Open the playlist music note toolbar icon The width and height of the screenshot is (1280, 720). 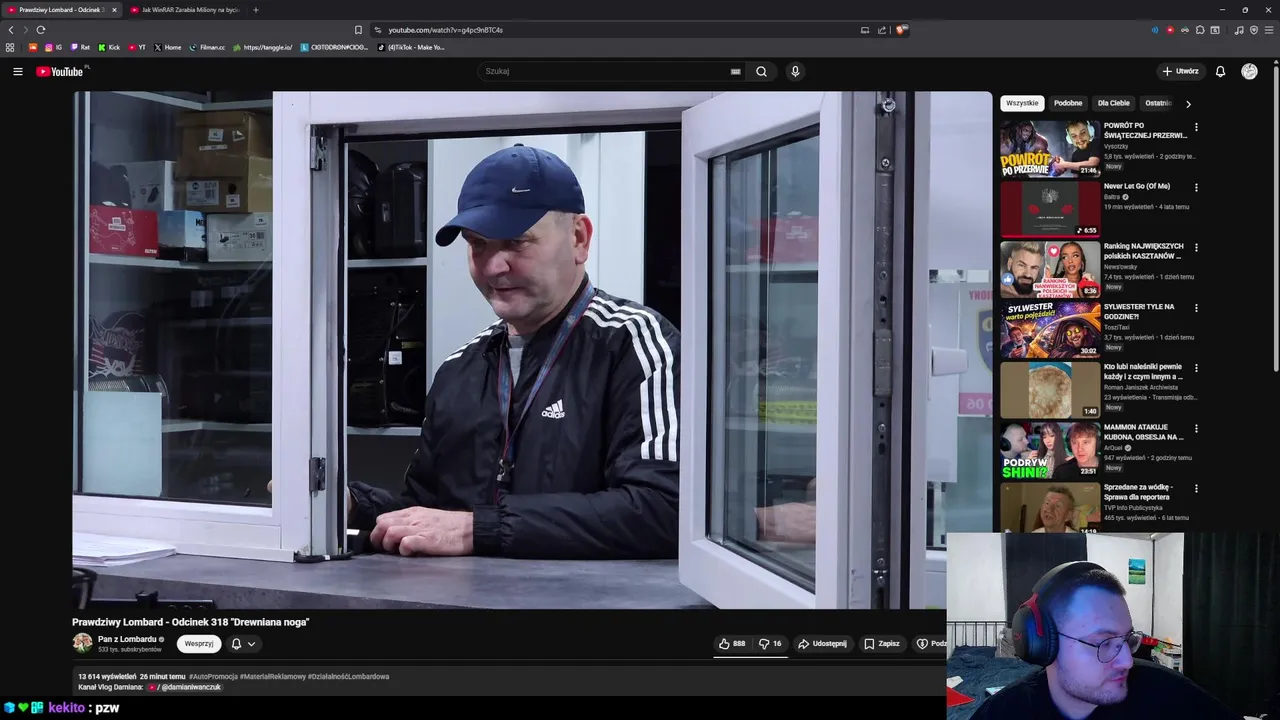click(1239, 30)
